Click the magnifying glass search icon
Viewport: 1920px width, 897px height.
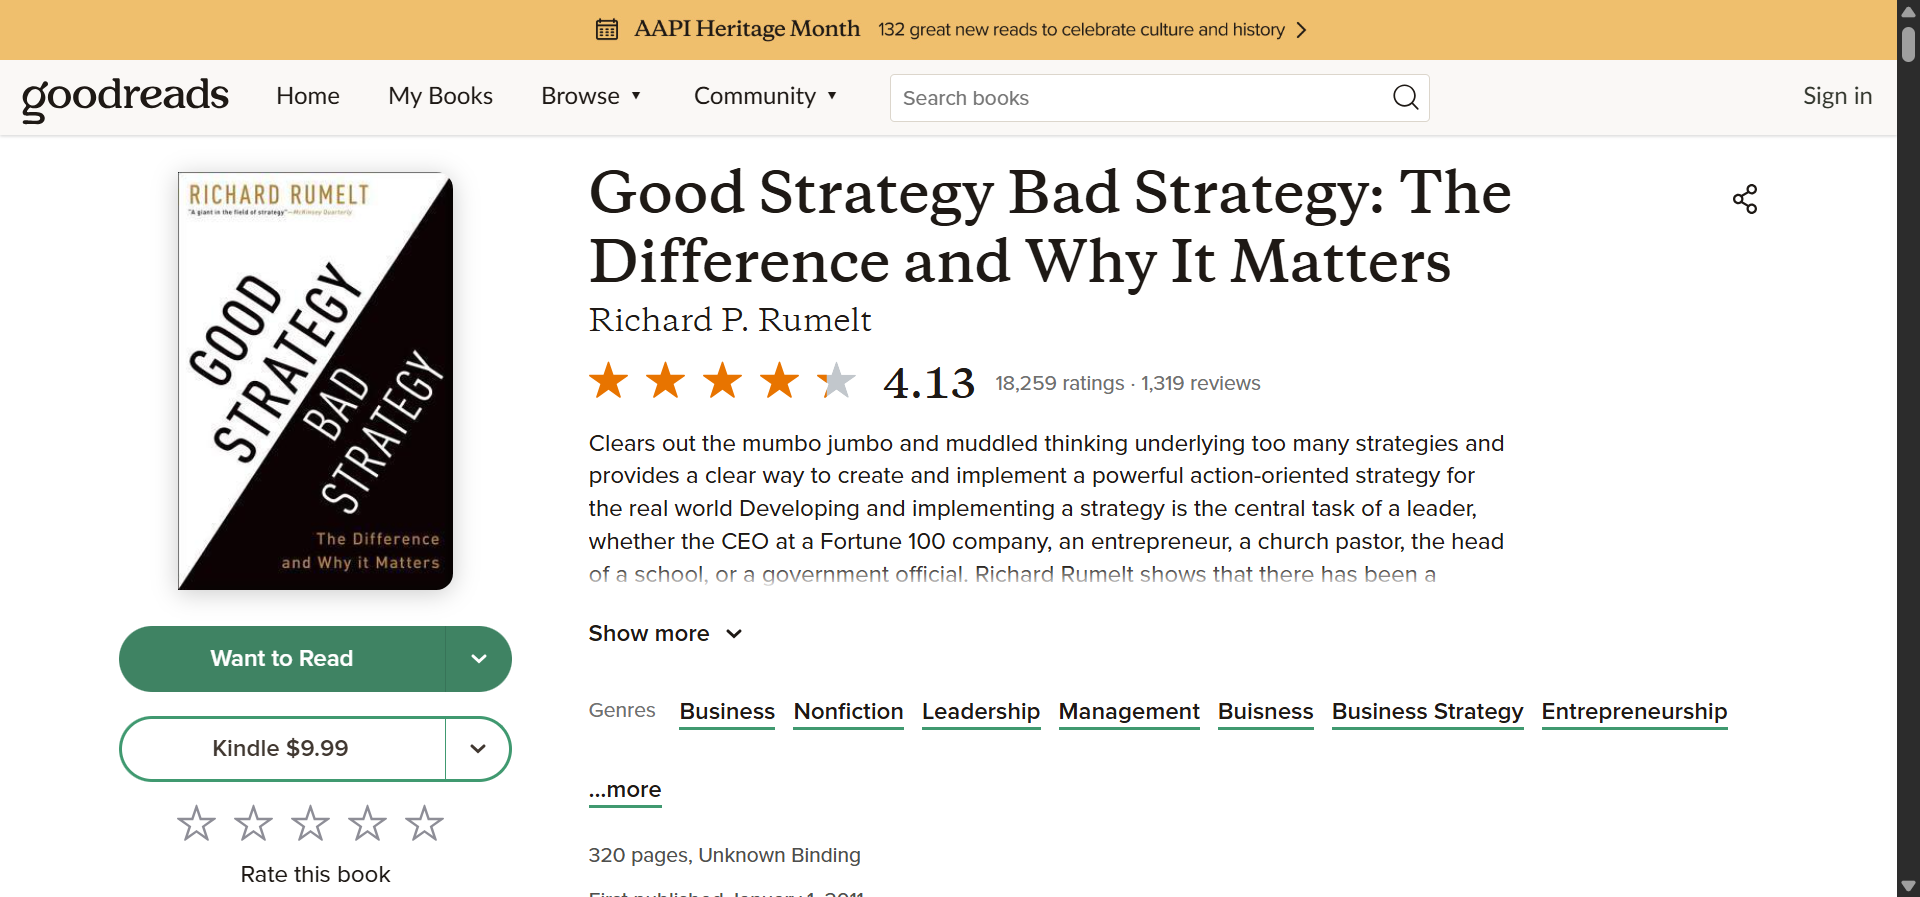pos(1405,97)
